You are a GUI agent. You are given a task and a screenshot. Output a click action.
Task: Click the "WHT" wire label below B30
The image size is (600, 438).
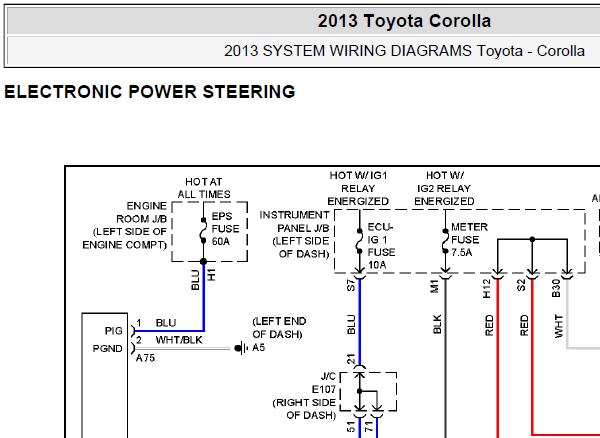click(559, 326)
